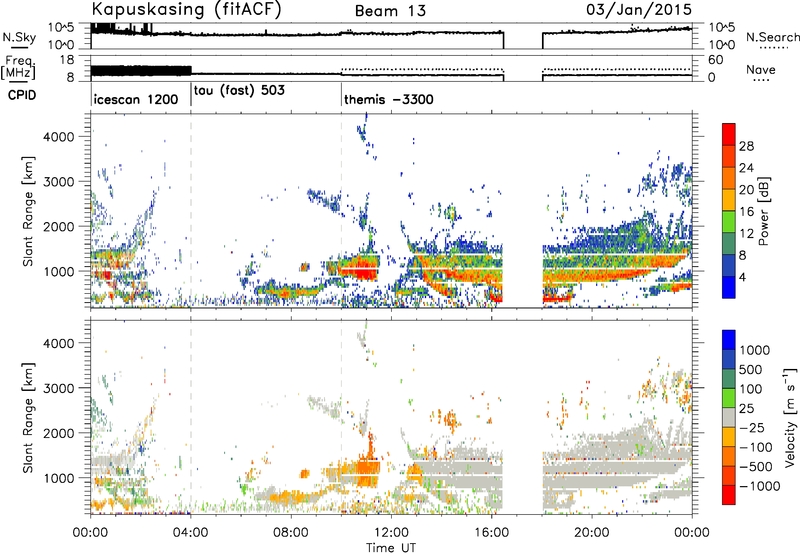The width and height of the screenshot is (800, 554).
Task: Click the 16:00 time axis label
Action: pyautogui.click(x=491, y=533)
